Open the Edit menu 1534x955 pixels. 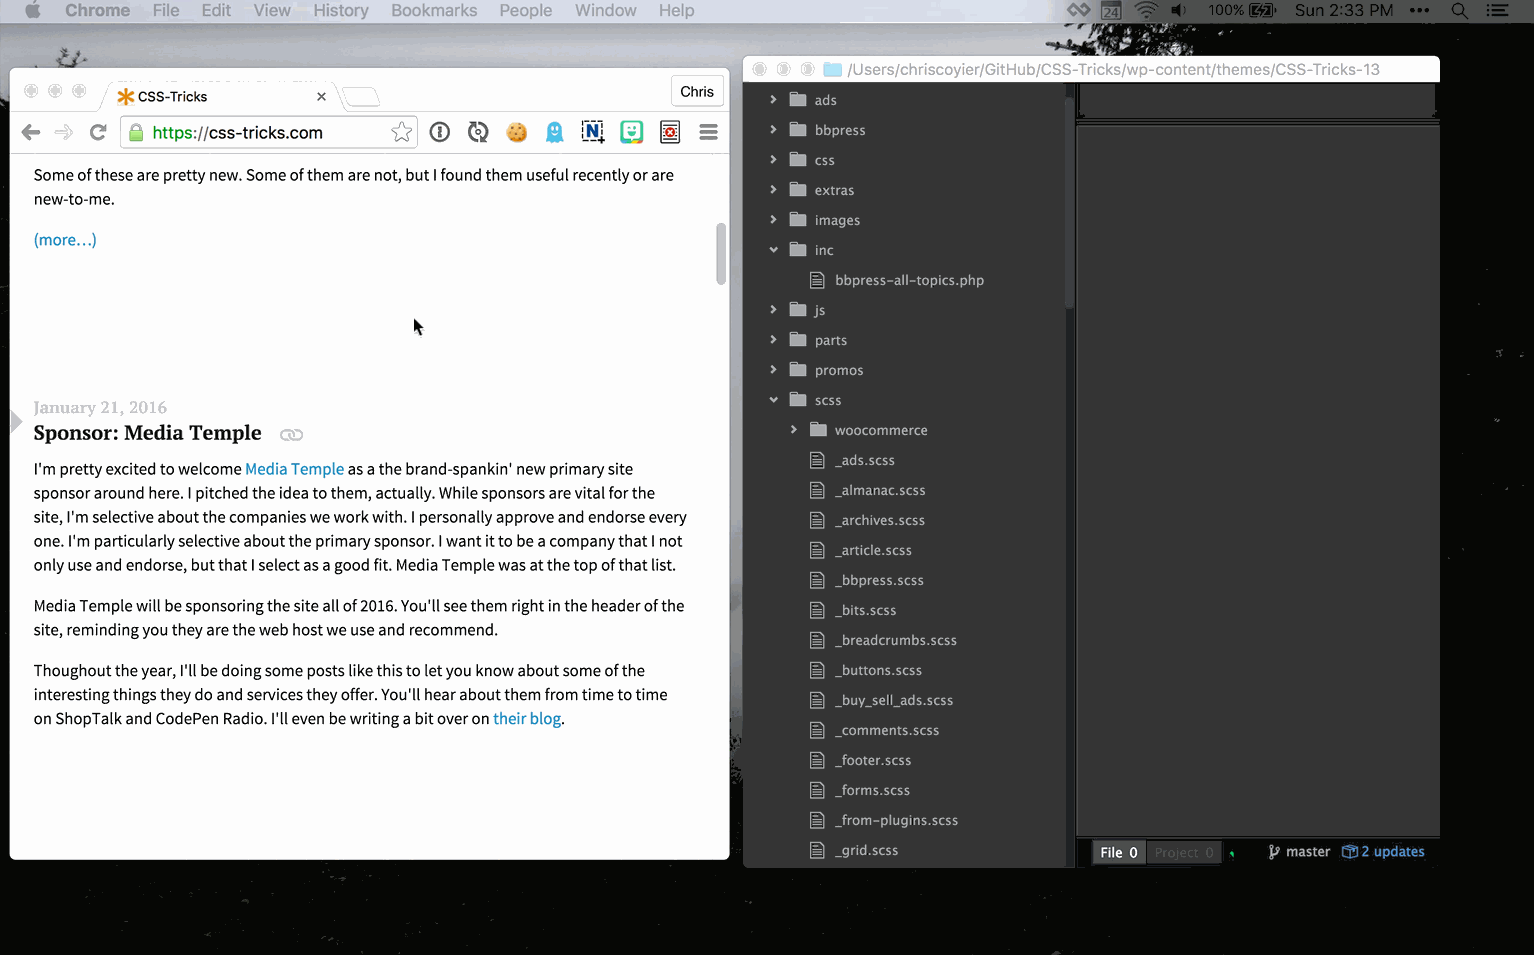coord(216,11)
